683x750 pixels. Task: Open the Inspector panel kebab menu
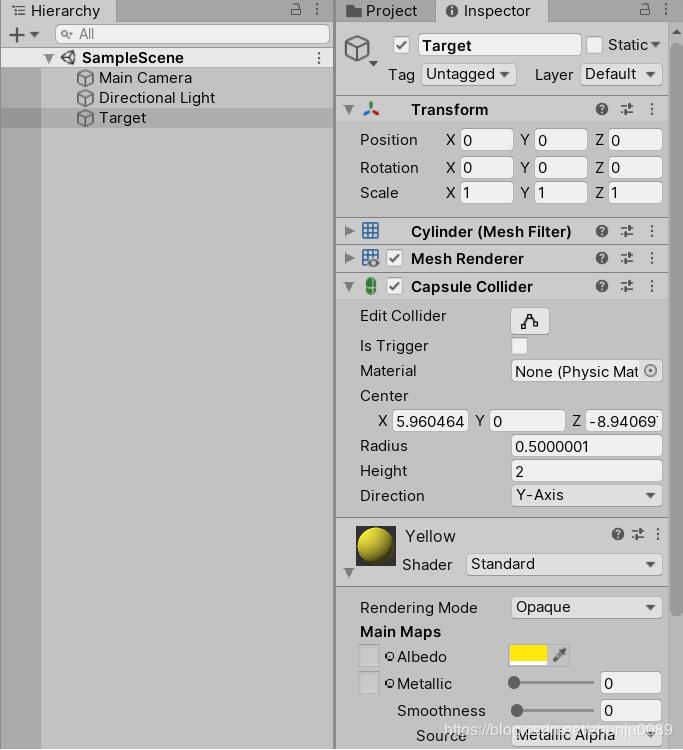(666, 10)
